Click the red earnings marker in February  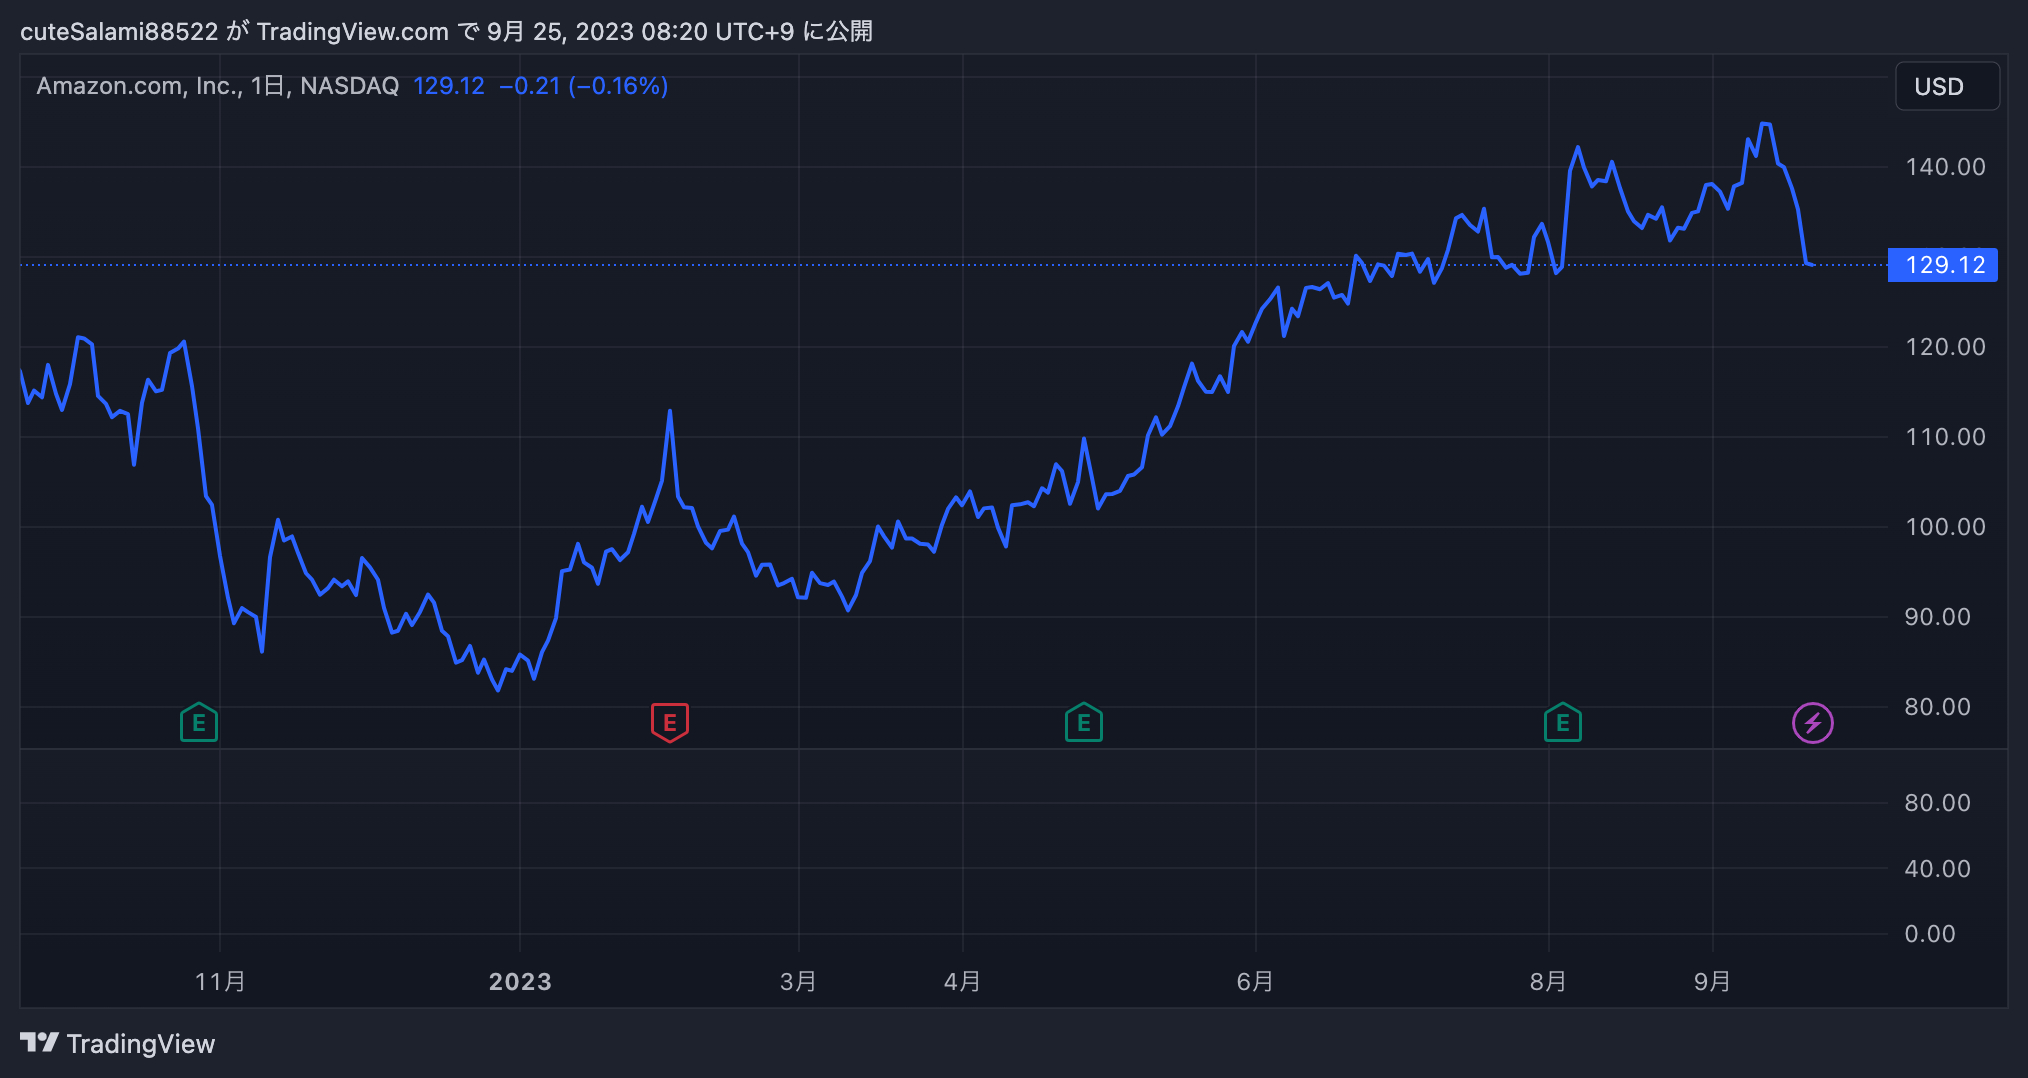(670, 722)
